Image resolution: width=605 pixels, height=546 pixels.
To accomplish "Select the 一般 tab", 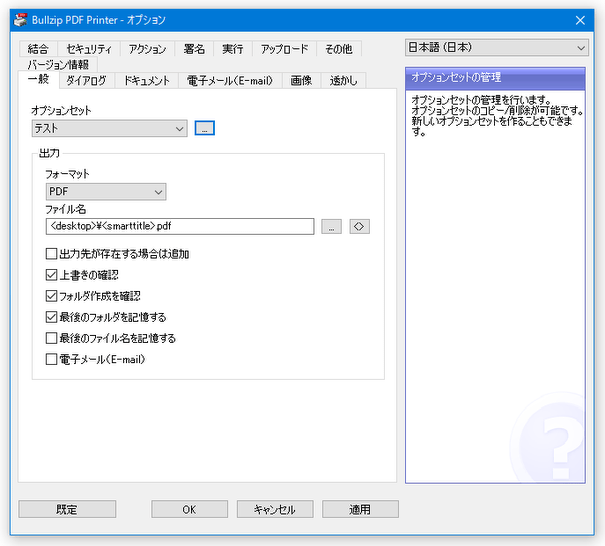I will tap(38, 79).
